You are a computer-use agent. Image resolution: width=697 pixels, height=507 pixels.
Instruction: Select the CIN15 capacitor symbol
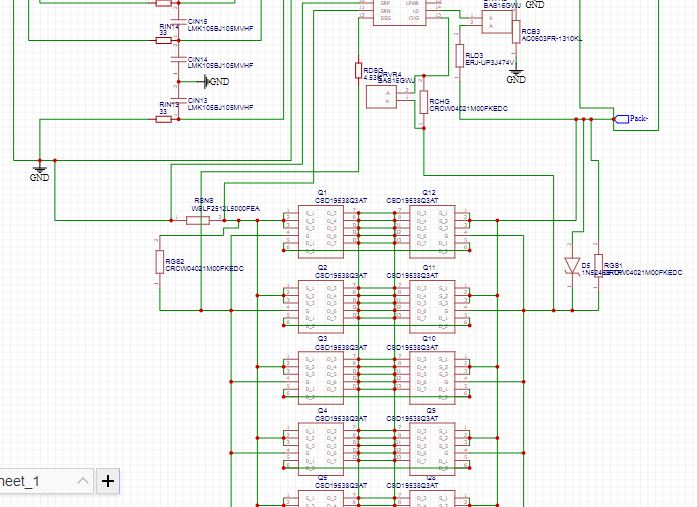pos(179,21)
